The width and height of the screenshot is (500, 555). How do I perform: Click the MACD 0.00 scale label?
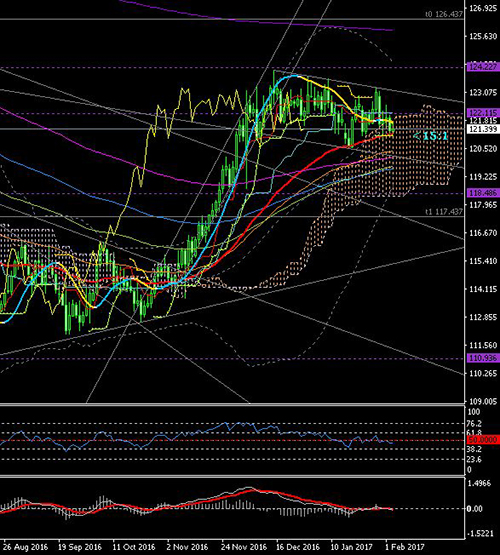pos(475,509)
